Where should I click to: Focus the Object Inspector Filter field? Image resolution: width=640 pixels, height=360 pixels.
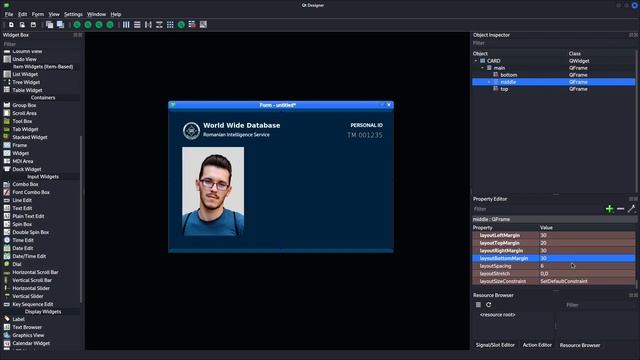pyautogui.click(x=553, y=43)
